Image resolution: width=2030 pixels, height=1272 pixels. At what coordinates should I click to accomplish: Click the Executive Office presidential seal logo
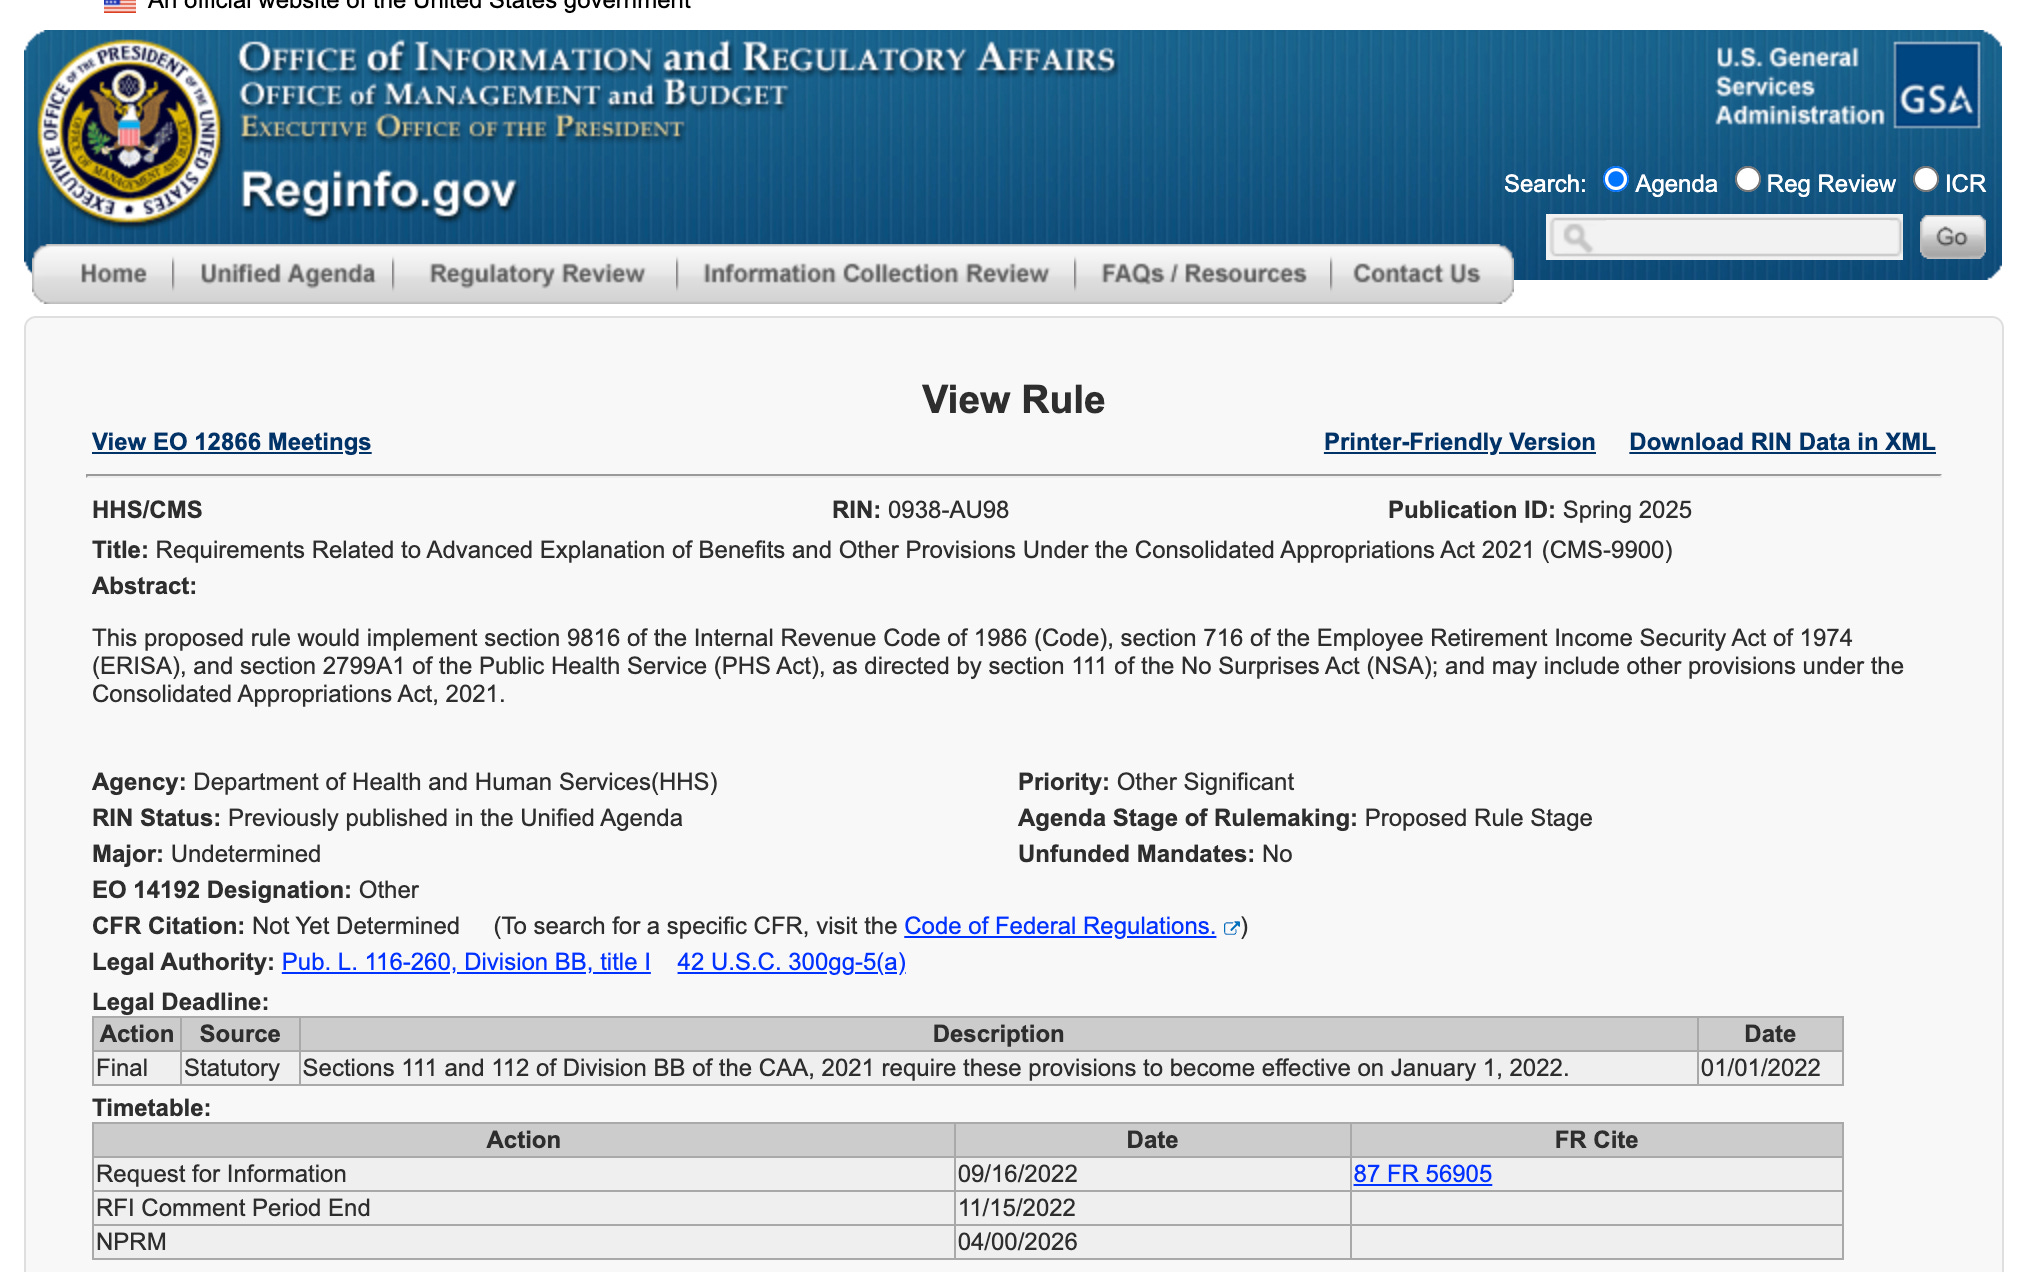pyautogui.click(x=129, y=130)
